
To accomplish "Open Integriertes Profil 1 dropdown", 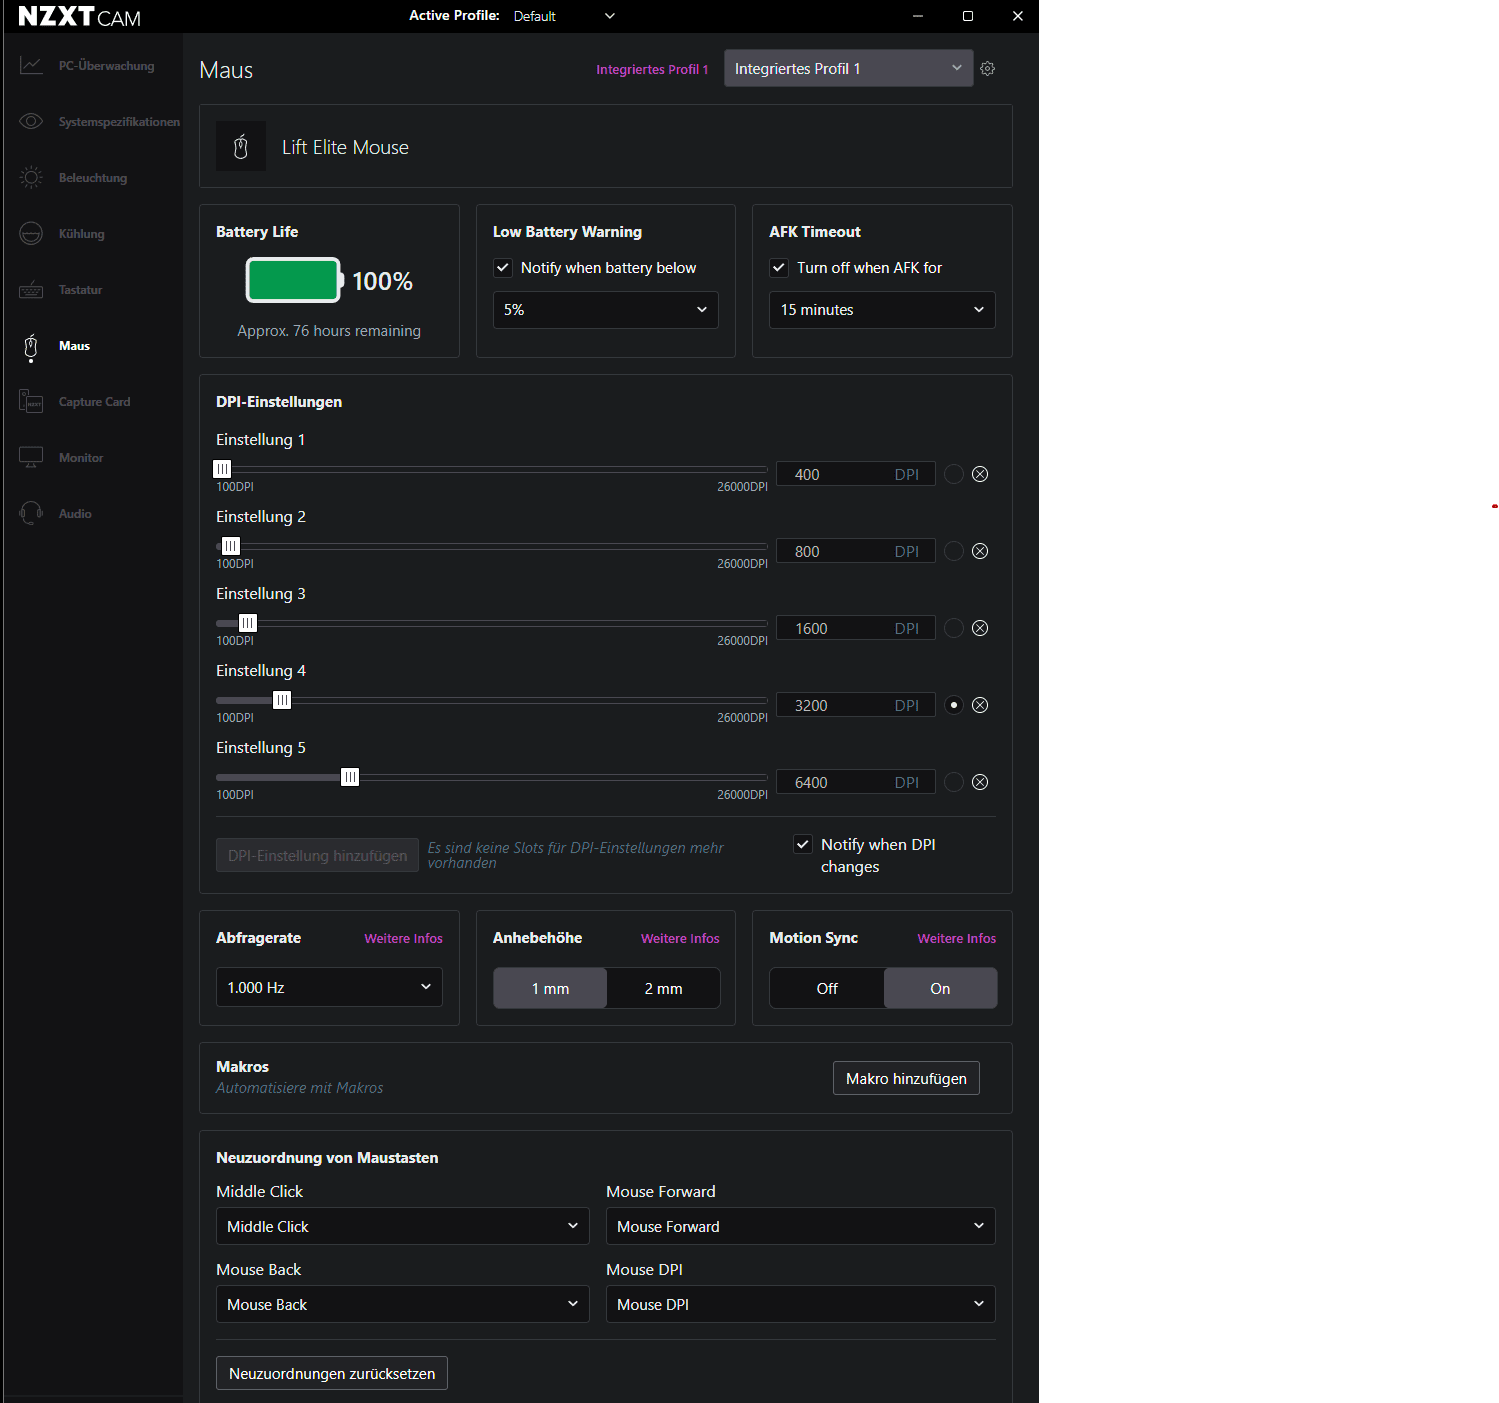I will coord(848,68).
